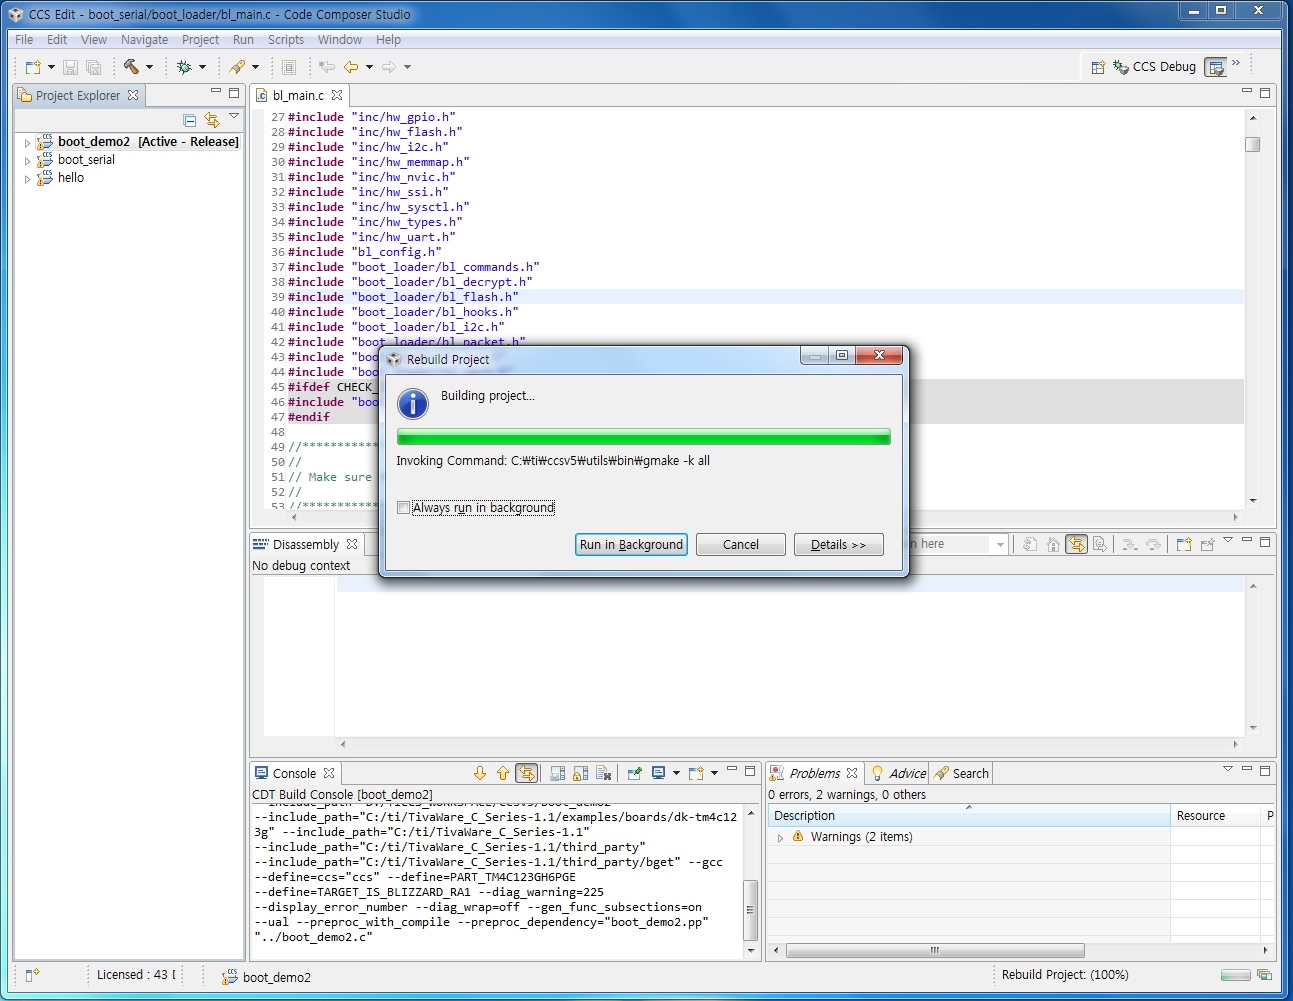The width and height of the screenshot is (1293, 1001).
Task: Click the status bar progress indicator
Action: (1235, 975)
